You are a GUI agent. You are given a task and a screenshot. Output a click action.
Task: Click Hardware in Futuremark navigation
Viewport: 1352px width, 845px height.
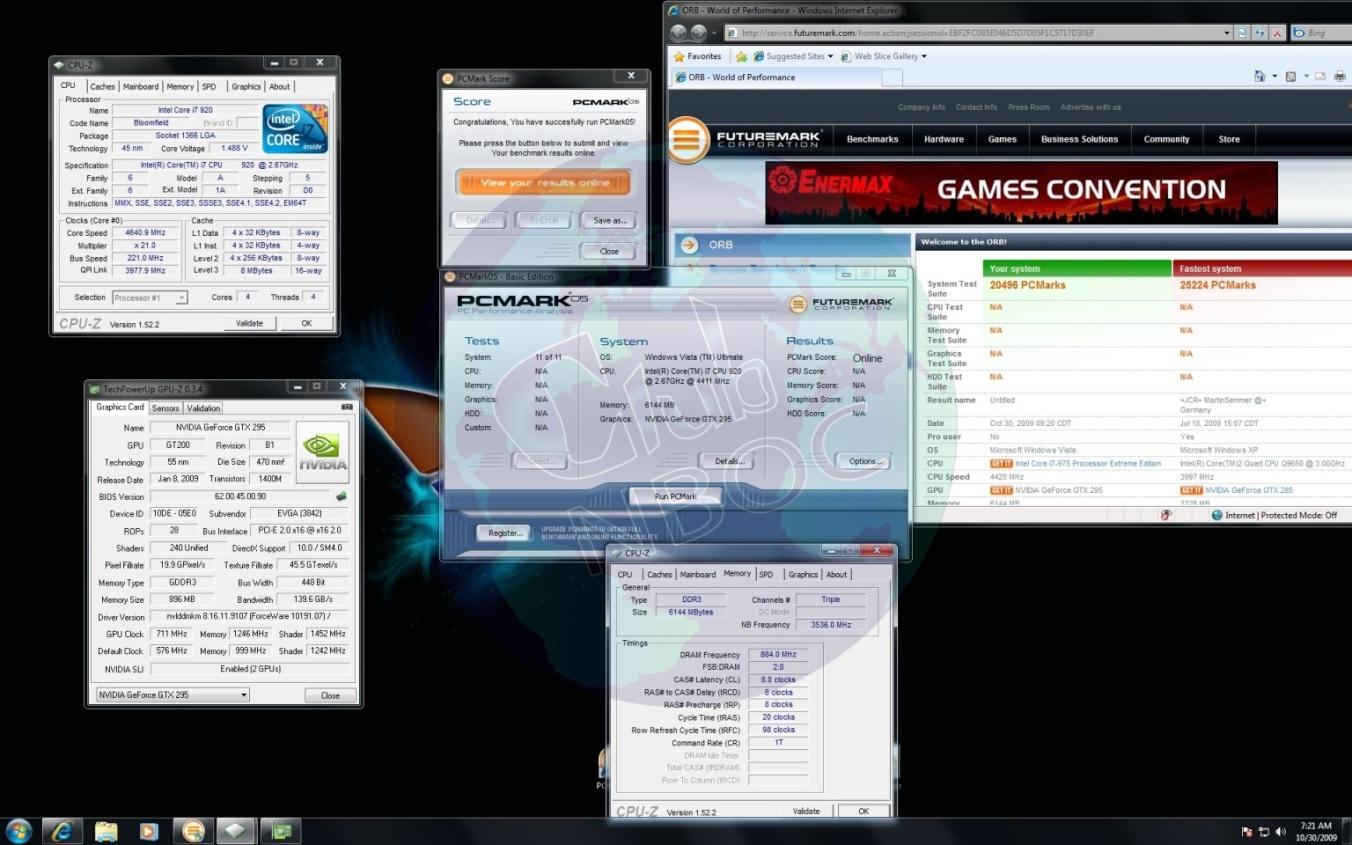(944, 139)
